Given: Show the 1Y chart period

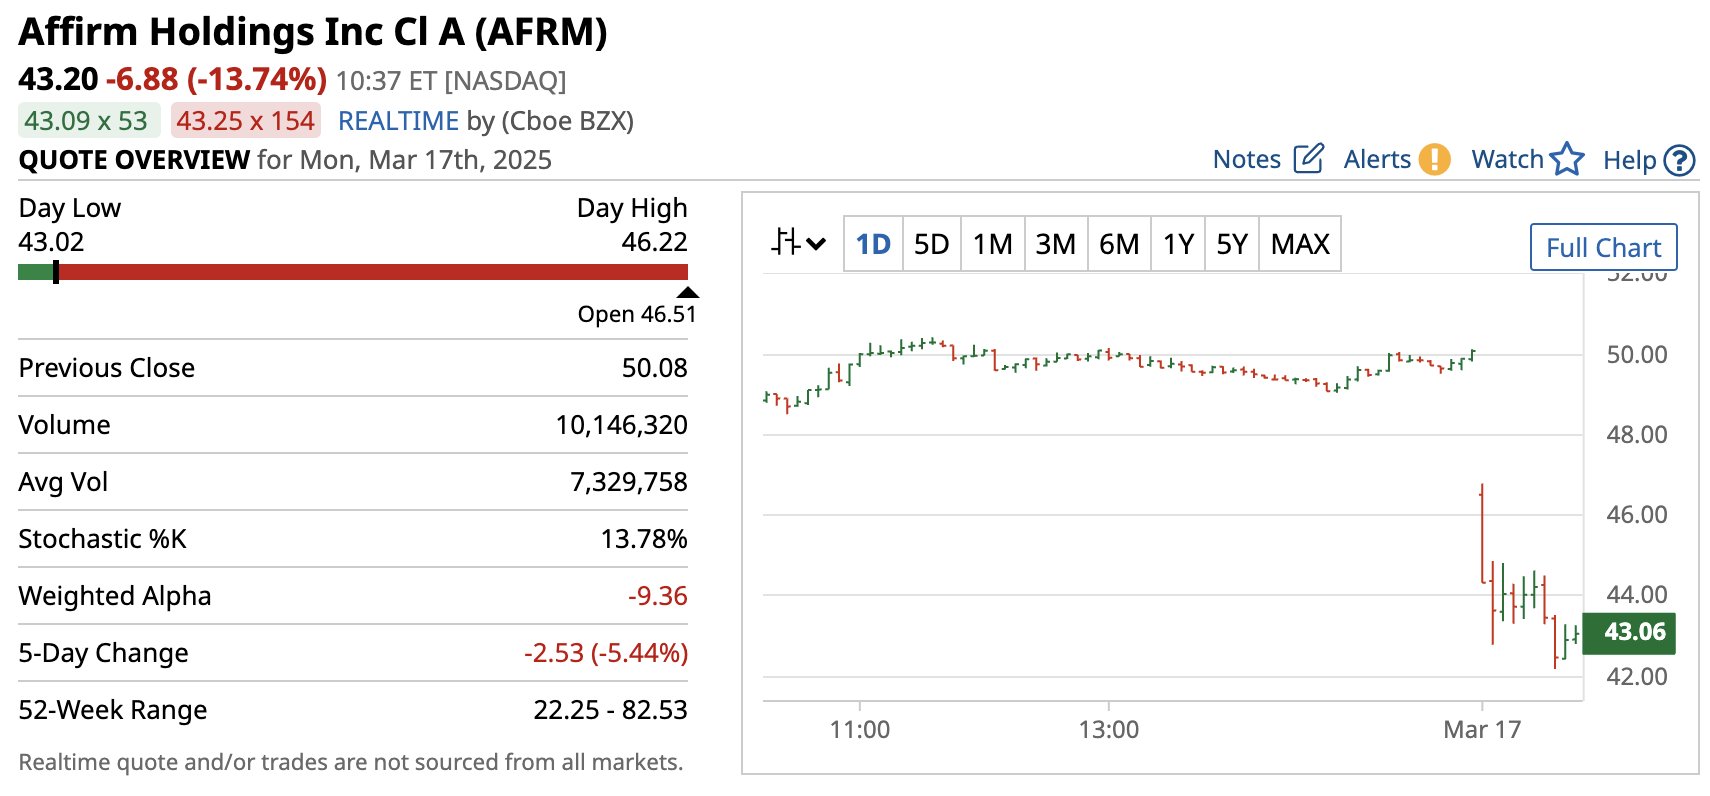Looking at the screenshot, I should [x=1178, y=244].
